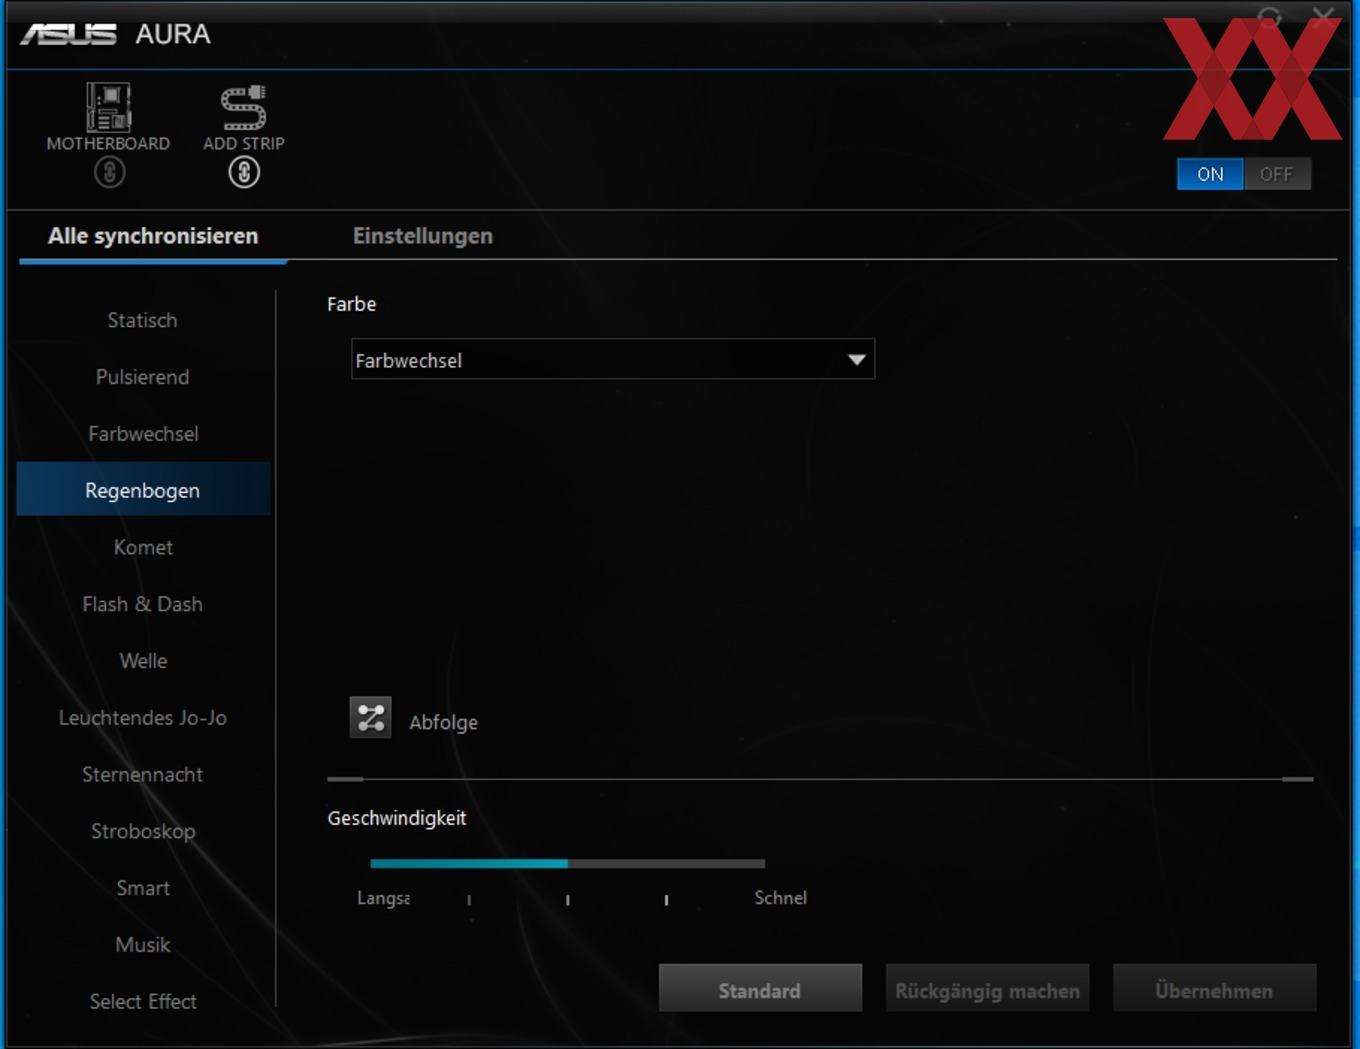The height and width of the screenshot is (1049, 1360).
Task: Click the refresh icon in title bar
Action: tap(1269, 16)
